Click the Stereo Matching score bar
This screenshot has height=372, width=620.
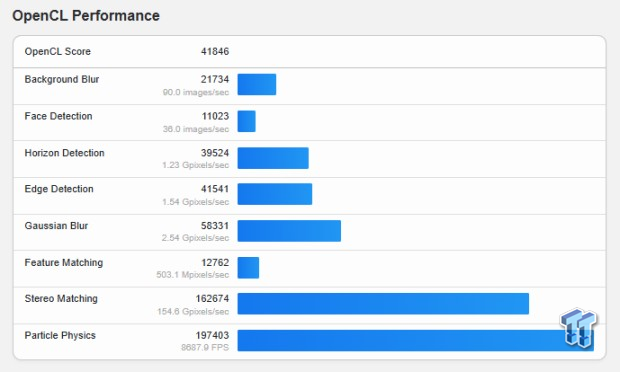[x=383, y=304]
